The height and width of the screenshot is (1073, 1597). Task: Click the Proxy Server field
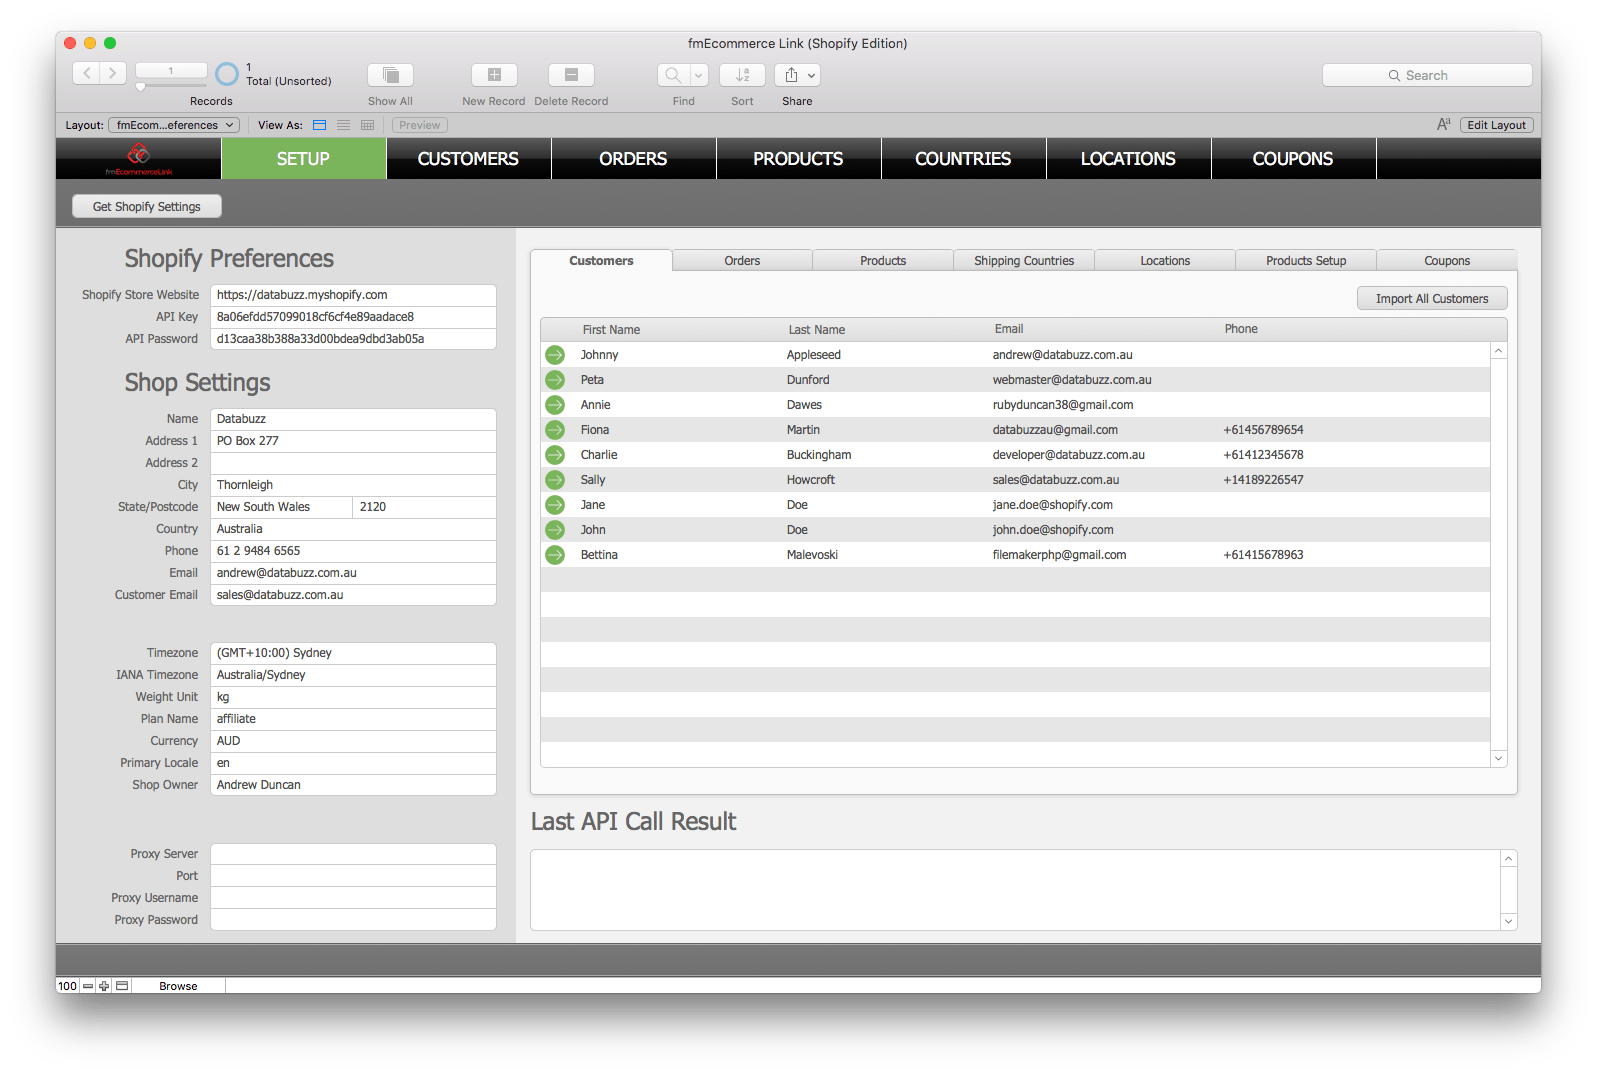(353, 854)
